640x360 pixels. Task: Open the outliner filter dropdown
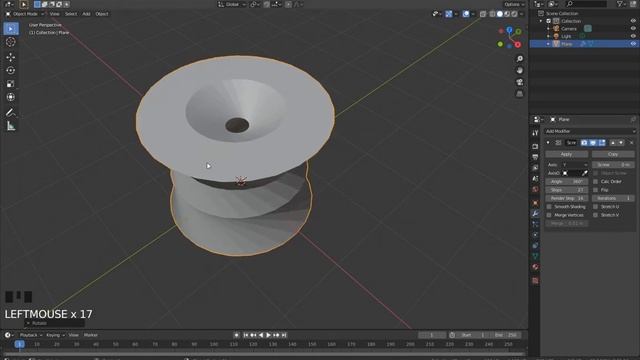point(622,4)
